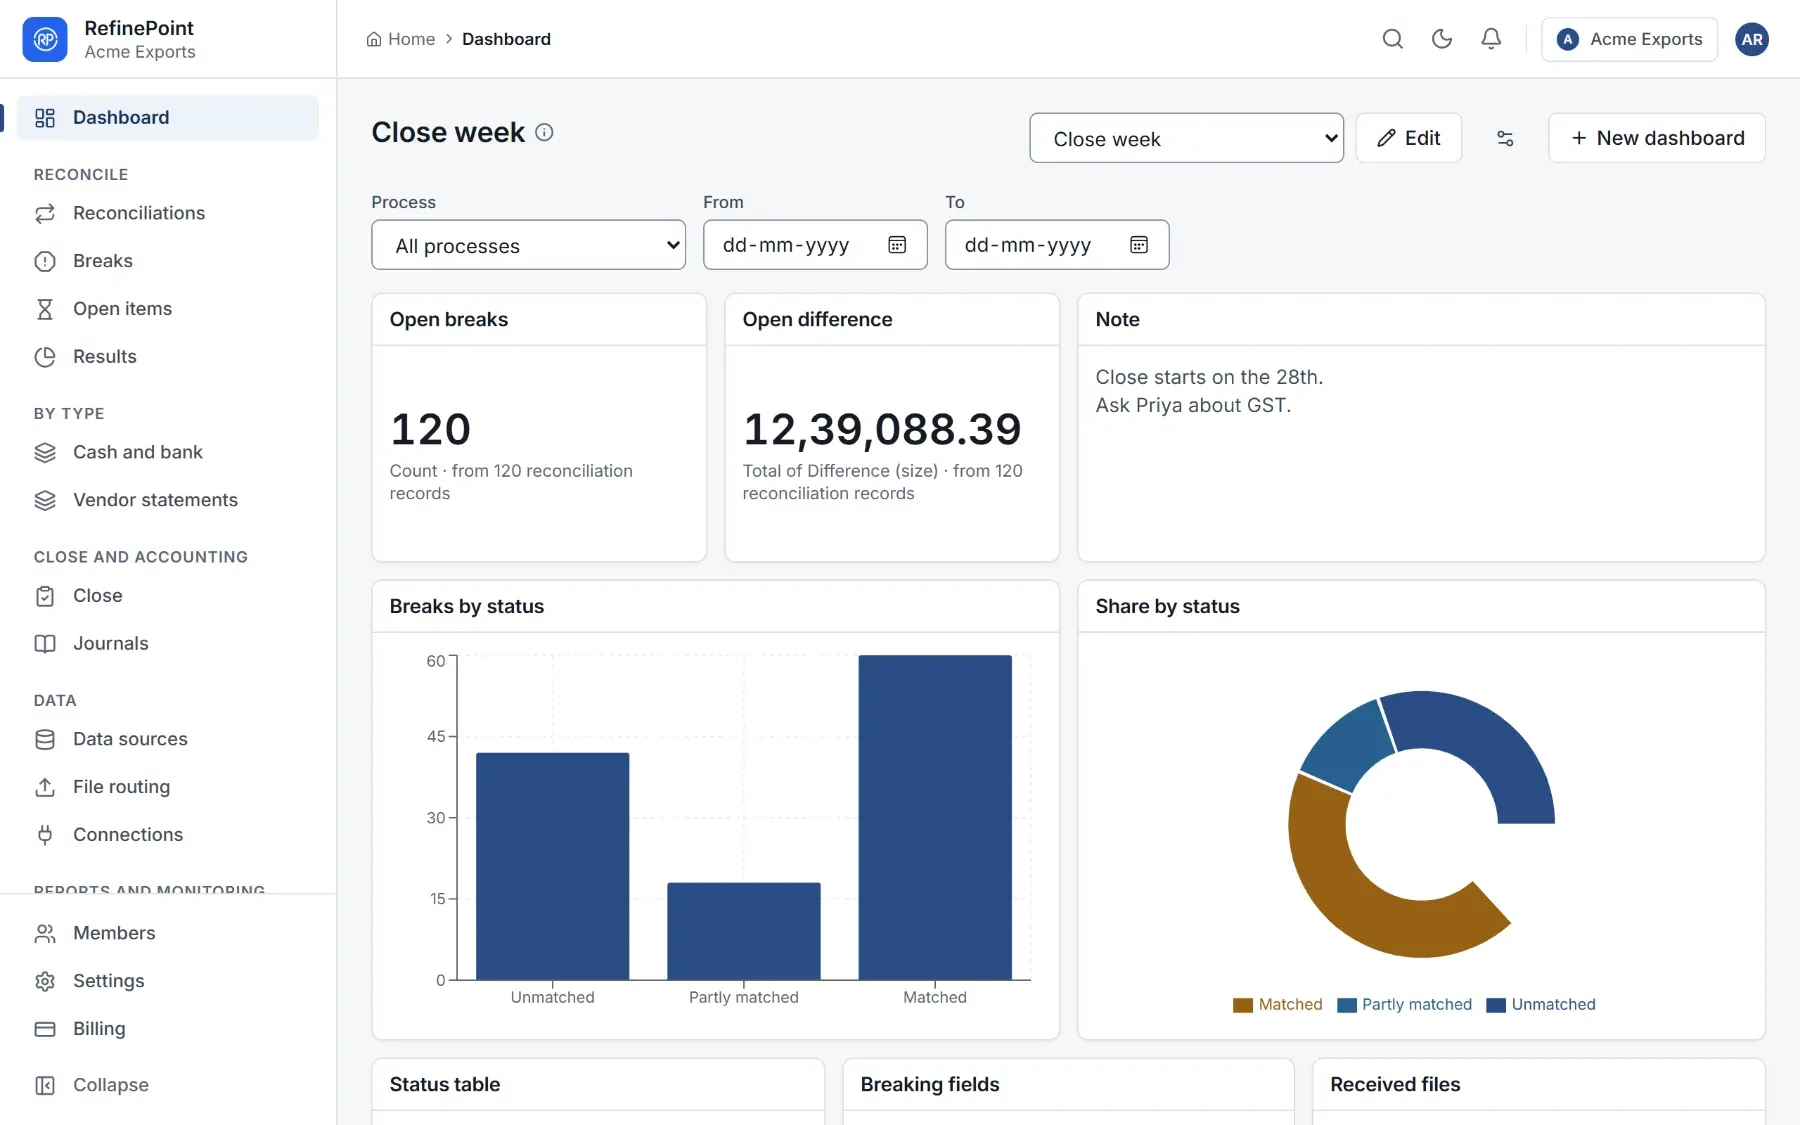Click the dashboard filter settings icon
The width and height of the screenshot is (1800, 1125).
(x=1505, y=138)
